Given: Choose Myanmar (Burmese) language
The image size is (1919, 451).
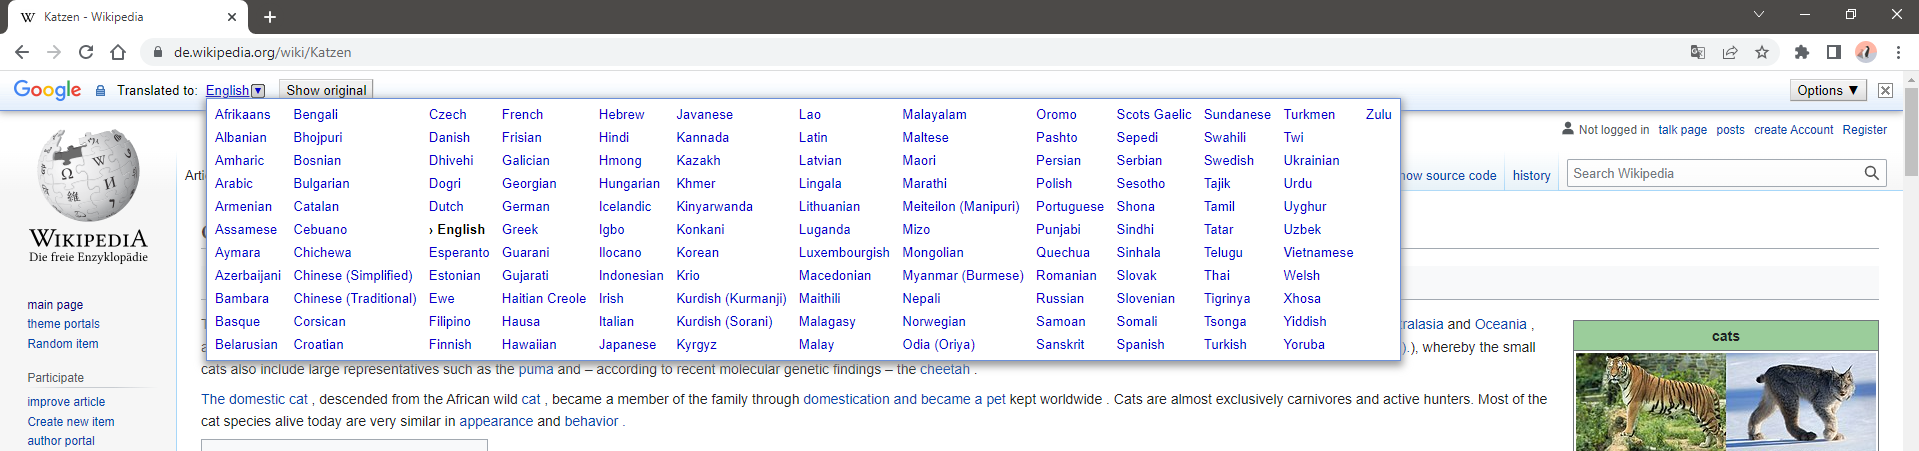Looking at the screenshot, I should (x=963, y=275).
